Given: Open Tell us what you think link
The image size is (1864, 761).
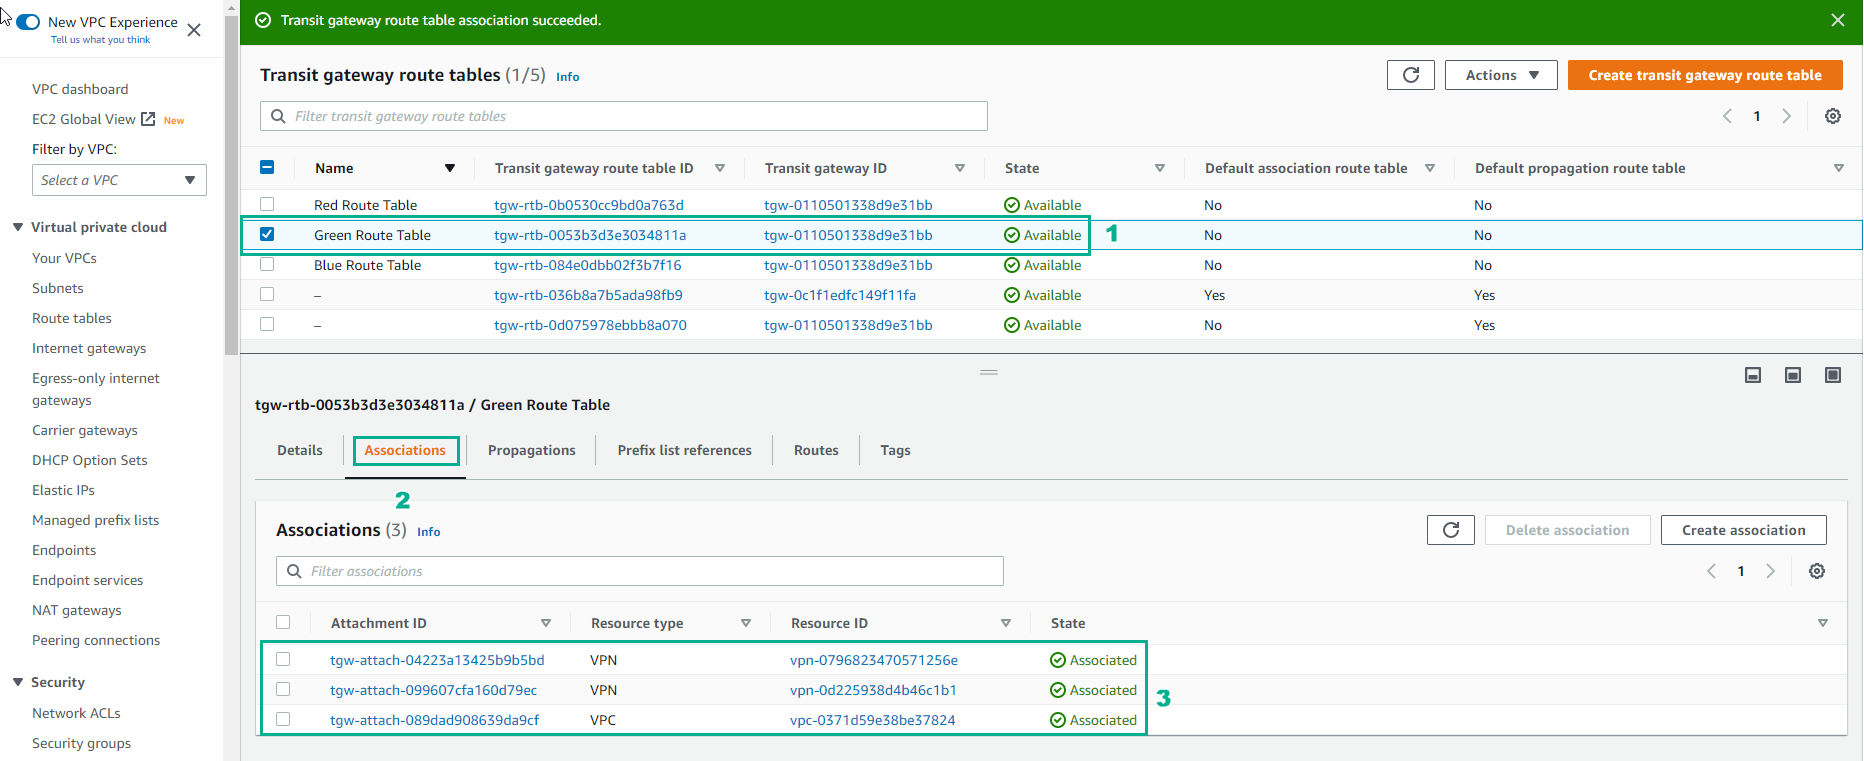Looking at the screenshot, I should pyautogui.click(x=100, y=40).
